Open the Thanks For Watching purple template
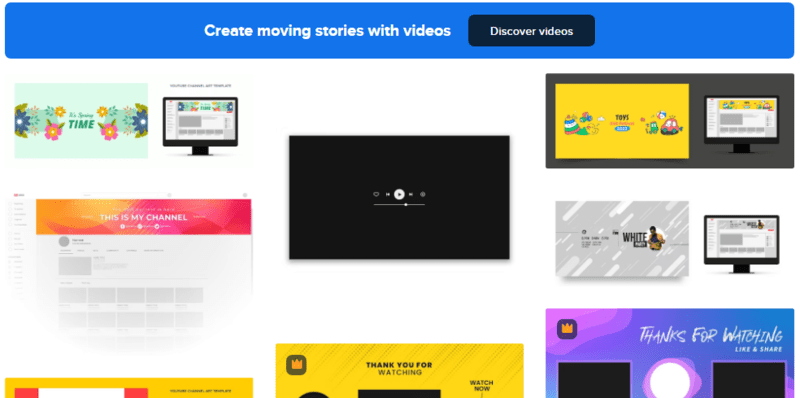Screen dimensions: 800x398 [x=670, y=353]
